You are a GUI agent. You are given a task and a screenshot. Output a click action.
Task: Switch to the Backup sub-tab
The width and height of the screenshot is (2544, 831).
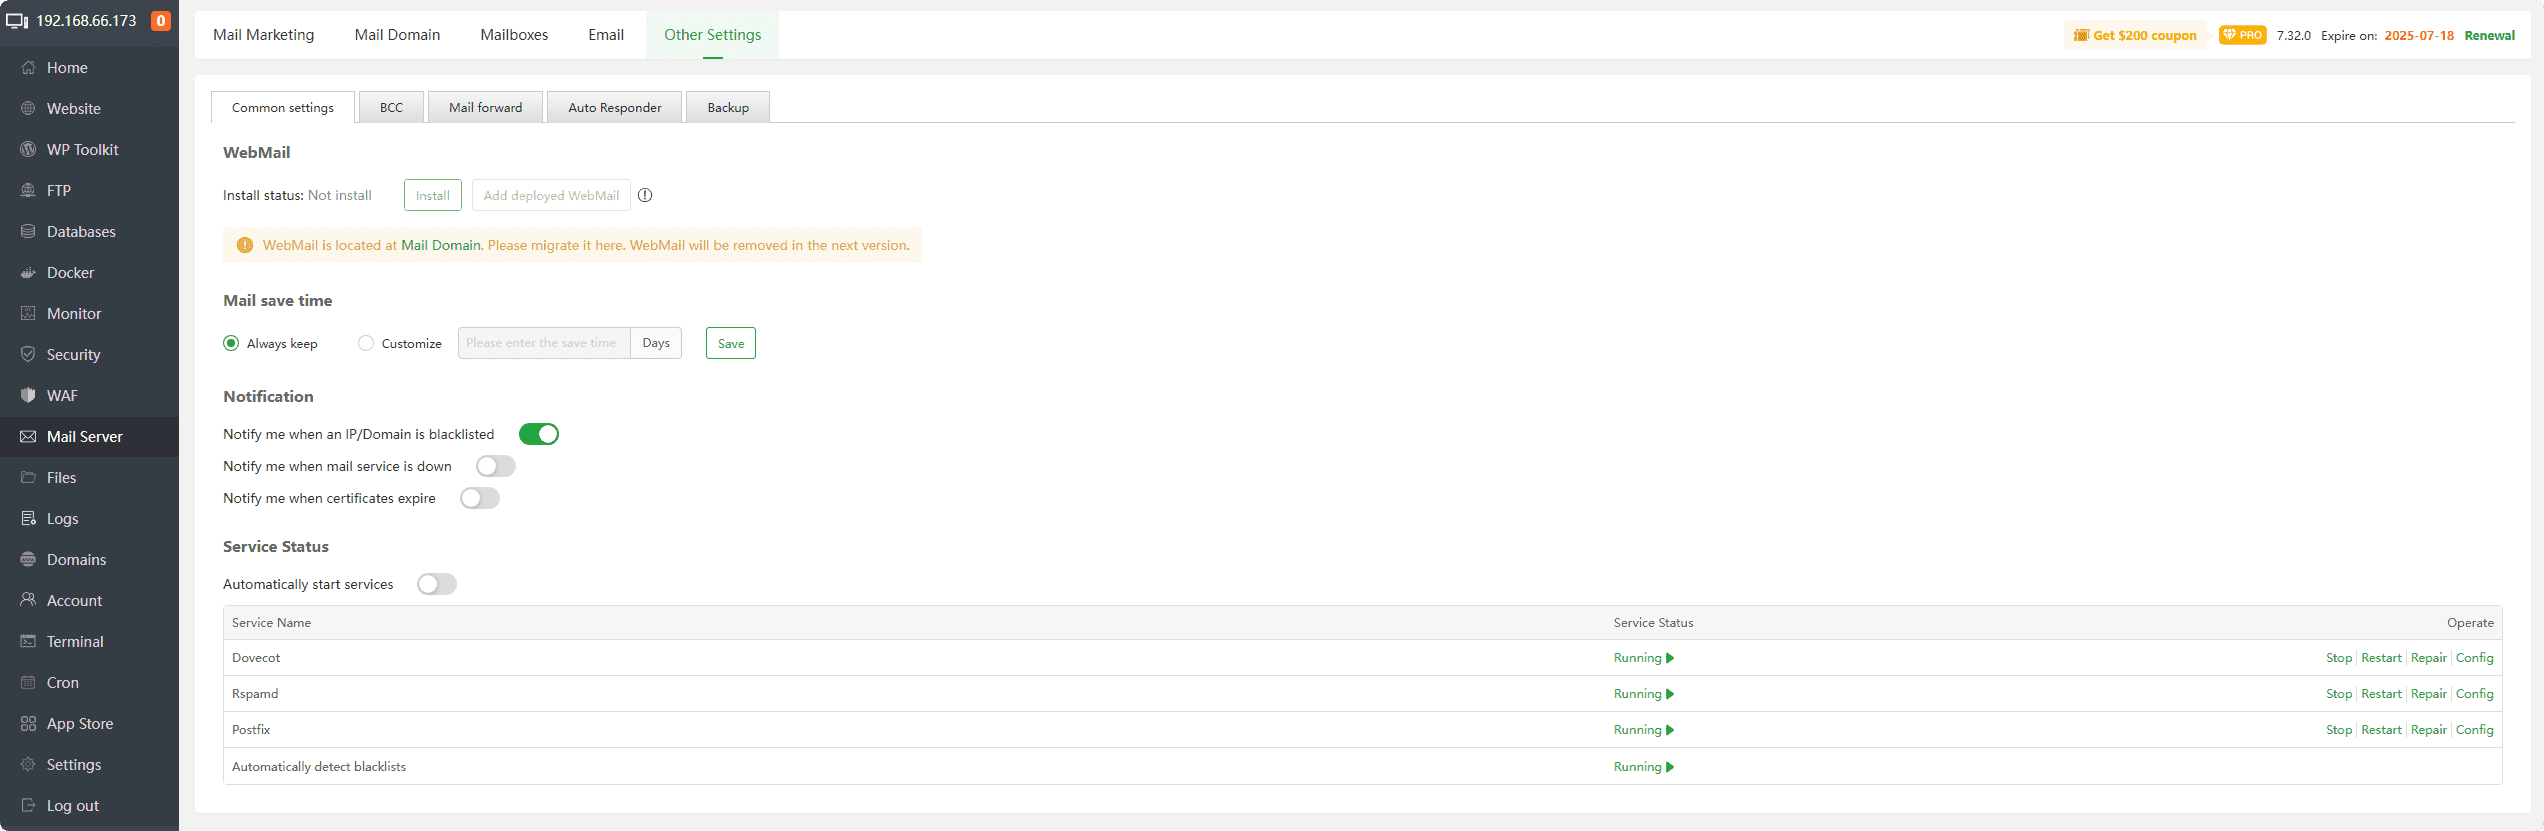pos(728,107)
